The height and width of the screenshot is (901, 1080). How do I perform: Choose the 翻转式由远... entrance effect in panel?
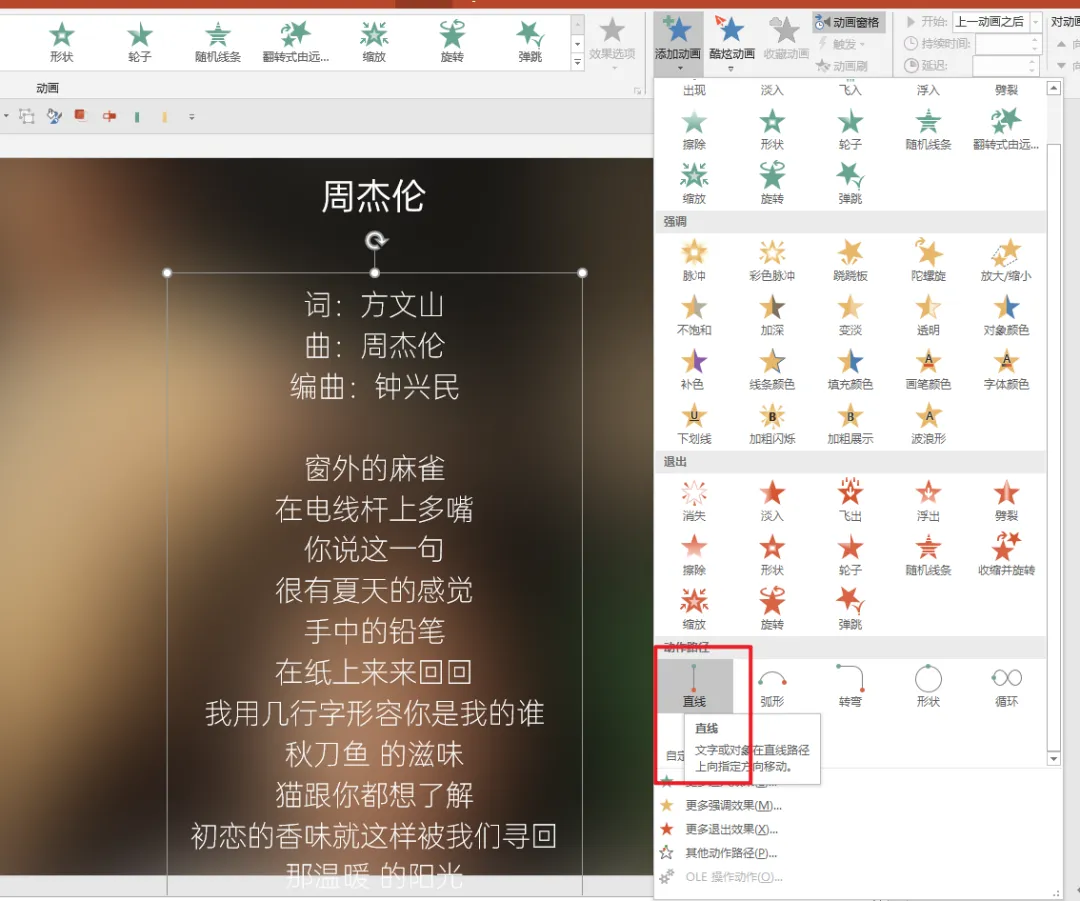coord(1006,130)
